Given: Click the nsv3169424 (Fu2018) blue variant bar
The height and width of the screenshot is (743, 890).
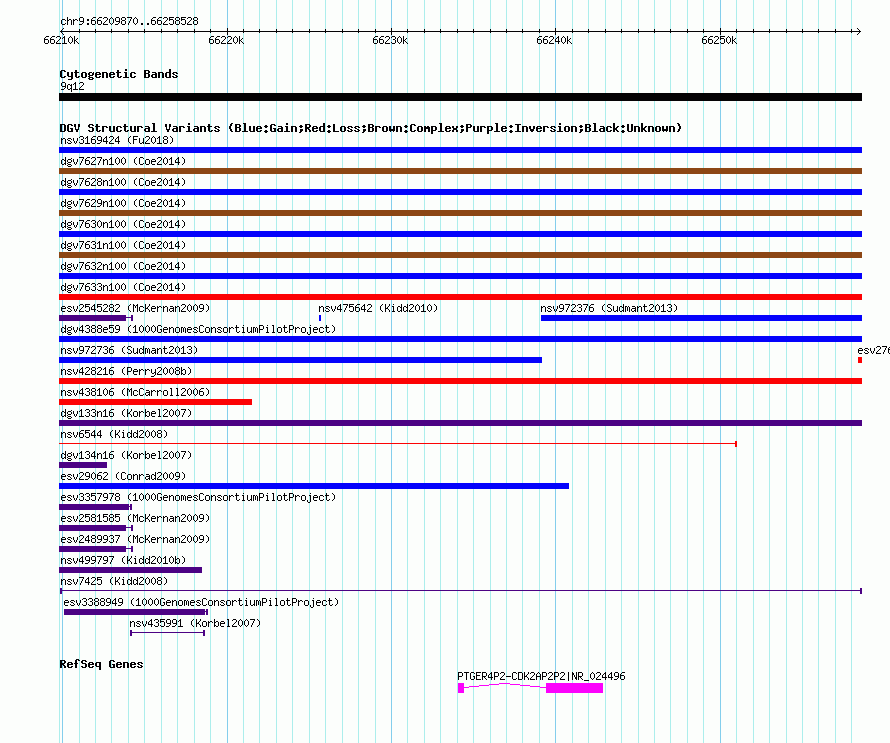Looking at the screenshot, I should click(x=460, y=150).
